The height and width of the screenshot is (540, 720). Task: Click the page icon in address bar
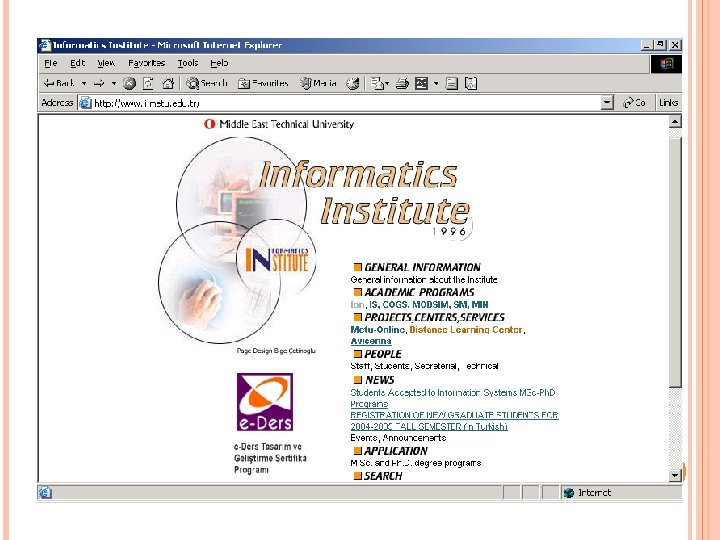point(85,103)
